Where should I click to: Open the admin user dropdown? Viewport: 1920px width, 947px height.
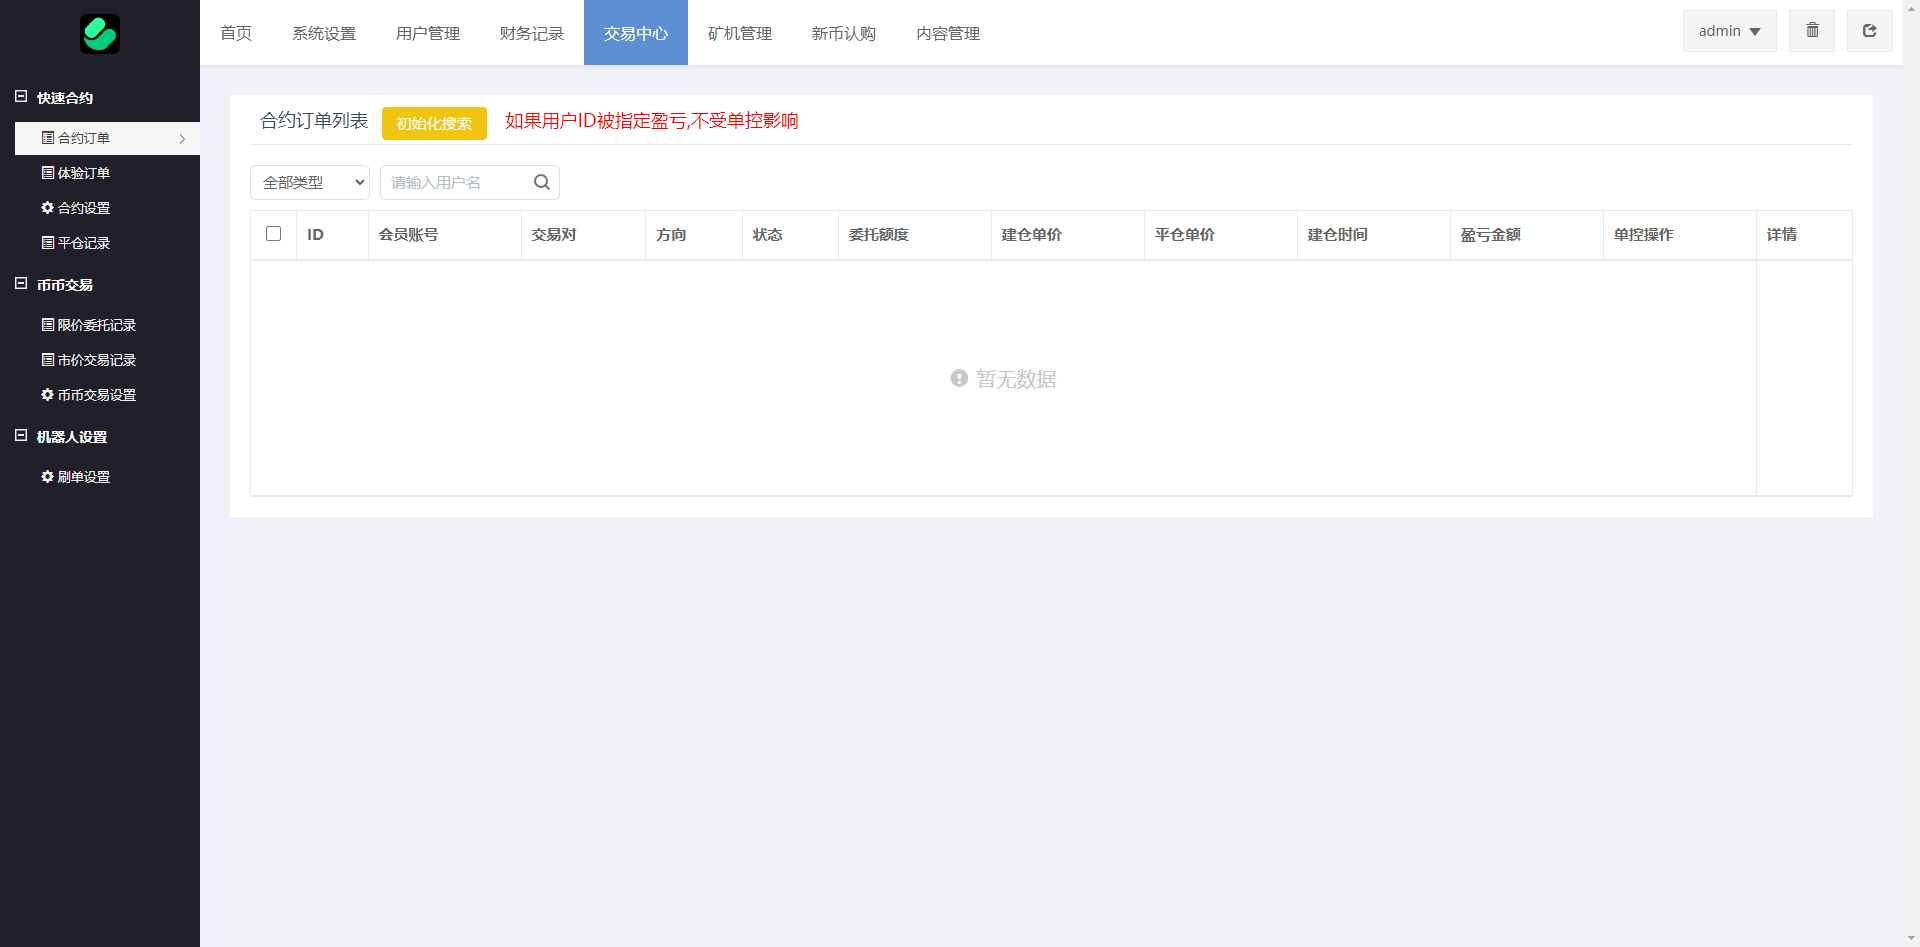[x=1728, y=31]
